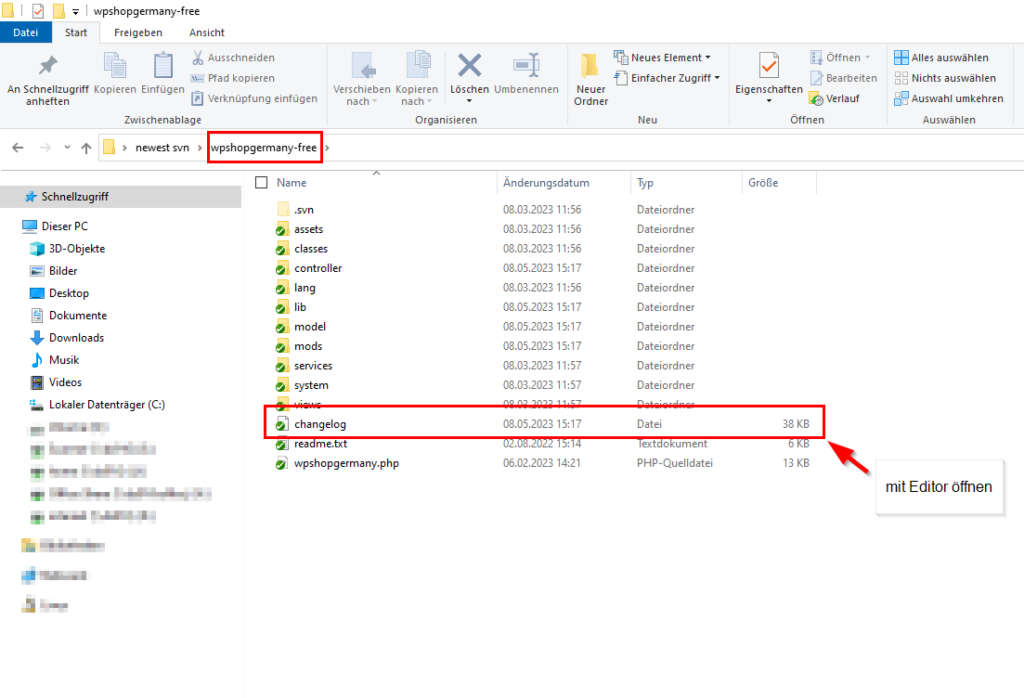Image resolution: width=1024 pixels, height=698 pixels.
Task: Sort by the Änderungsdatum column header
Action: [x=546, y=183]
